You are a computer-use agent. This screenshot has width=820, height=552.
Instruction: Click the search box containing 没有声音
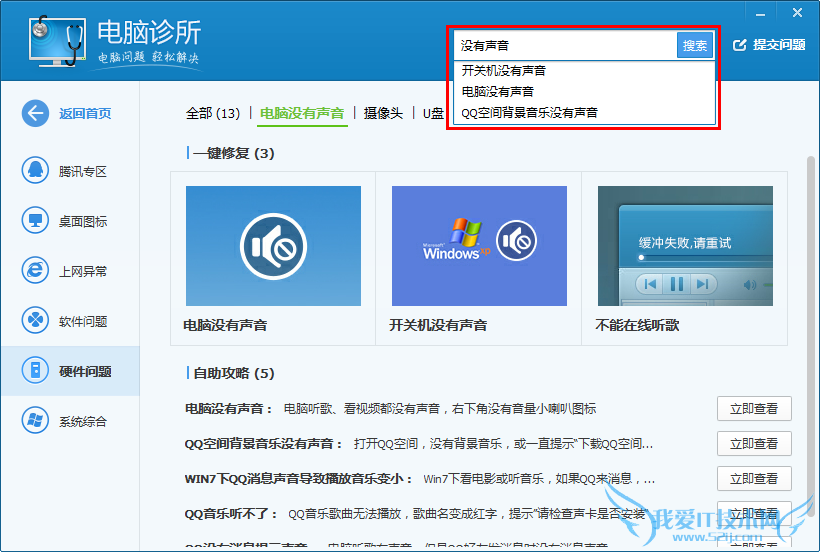point(565,45)
